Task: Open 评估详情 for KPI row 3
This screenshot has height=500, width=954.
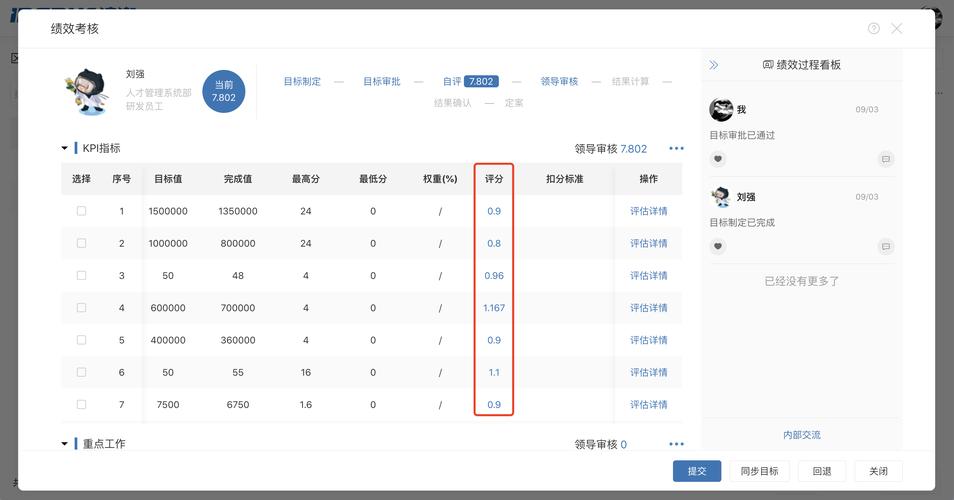Action: [648, 276]
